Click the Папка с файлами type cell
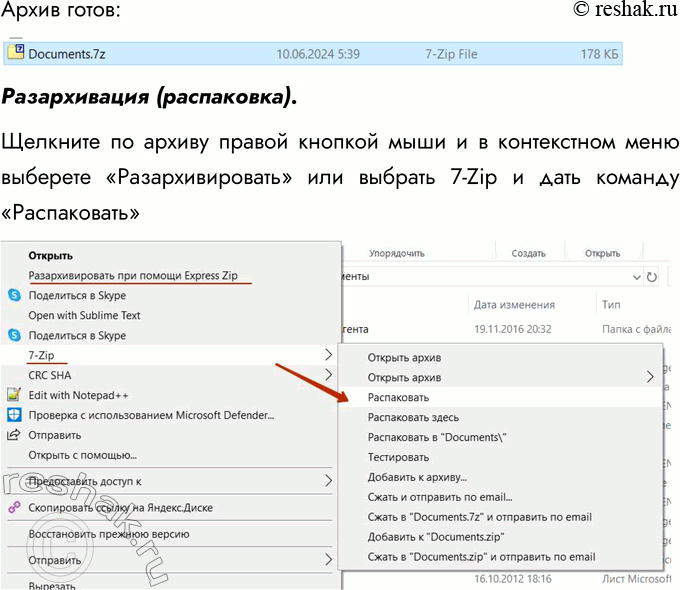This screenshot has width=680, height=590. pyautogui.click(x=636, y=329)
